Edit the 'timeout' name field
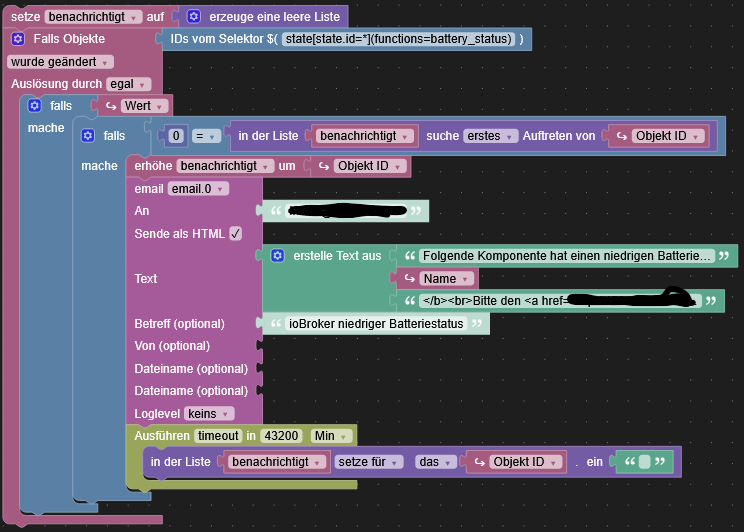The height and width of the screenshot is (532, 744). [x=218, y=436]
